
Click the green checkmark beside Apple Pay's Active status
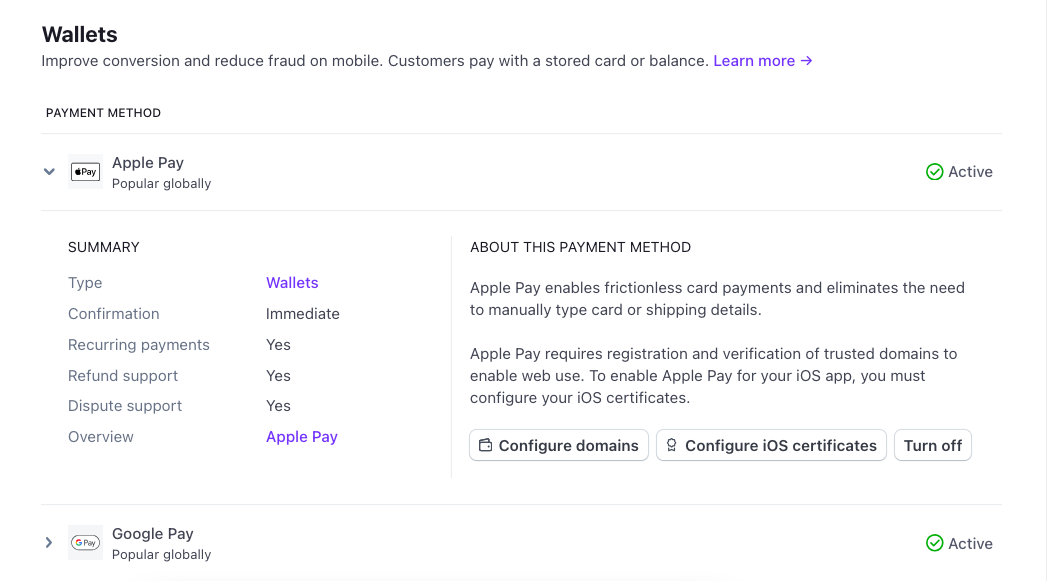point(934,172)
